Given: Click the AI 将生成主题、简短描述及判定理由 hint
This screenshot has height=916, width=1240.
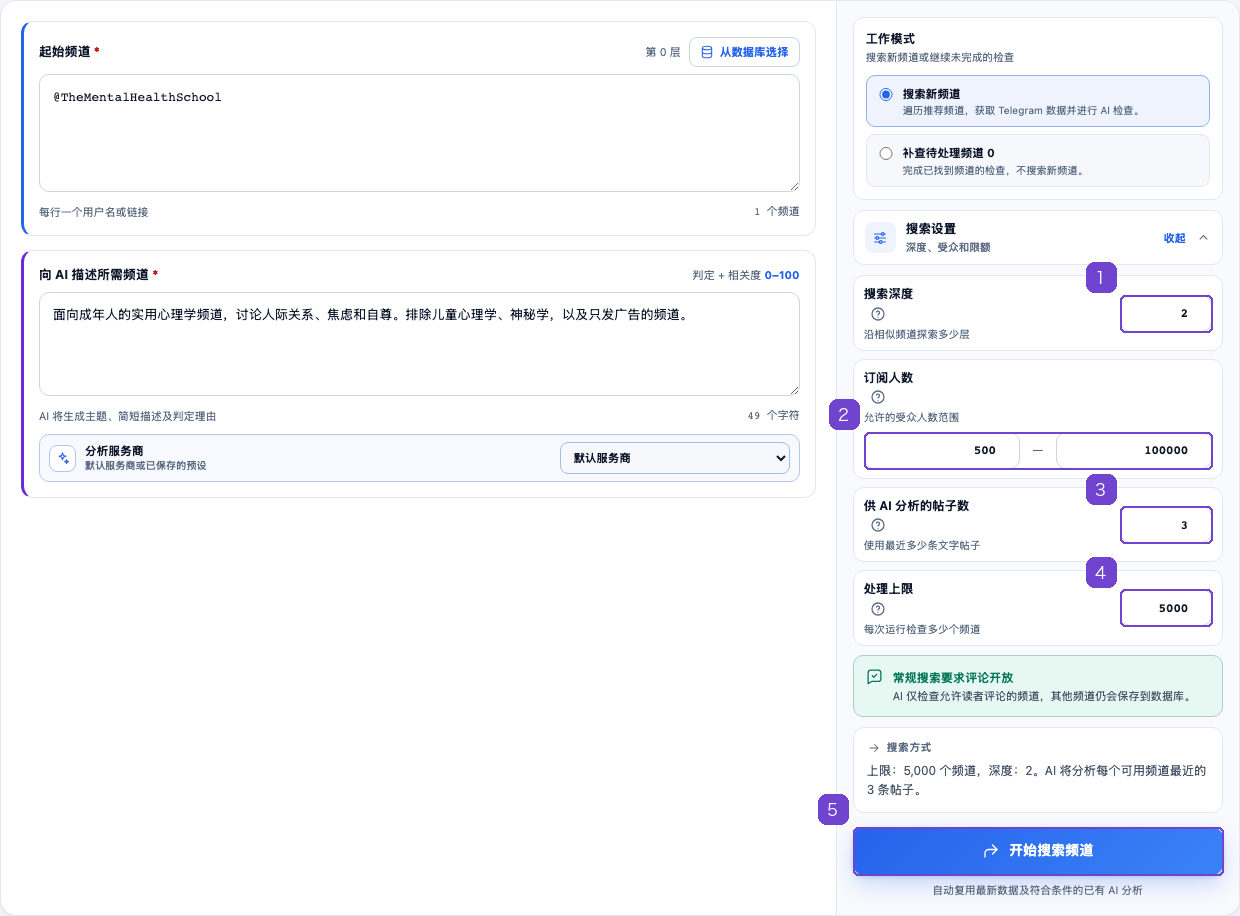Looking at the screenshot, I should (127, 416).
